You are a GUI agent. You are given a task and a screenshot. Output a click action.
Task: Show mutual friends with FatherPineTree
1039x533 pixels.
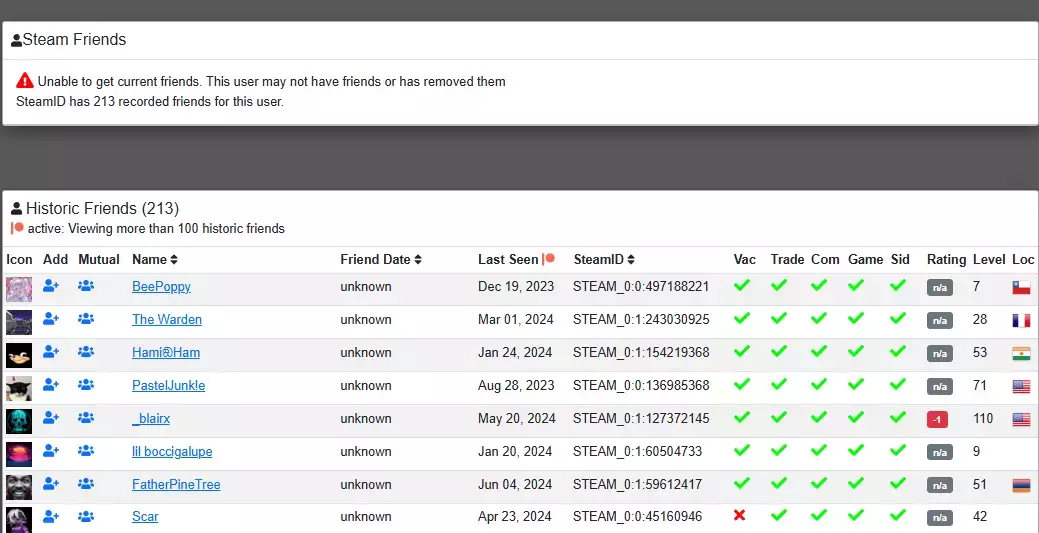85,483
